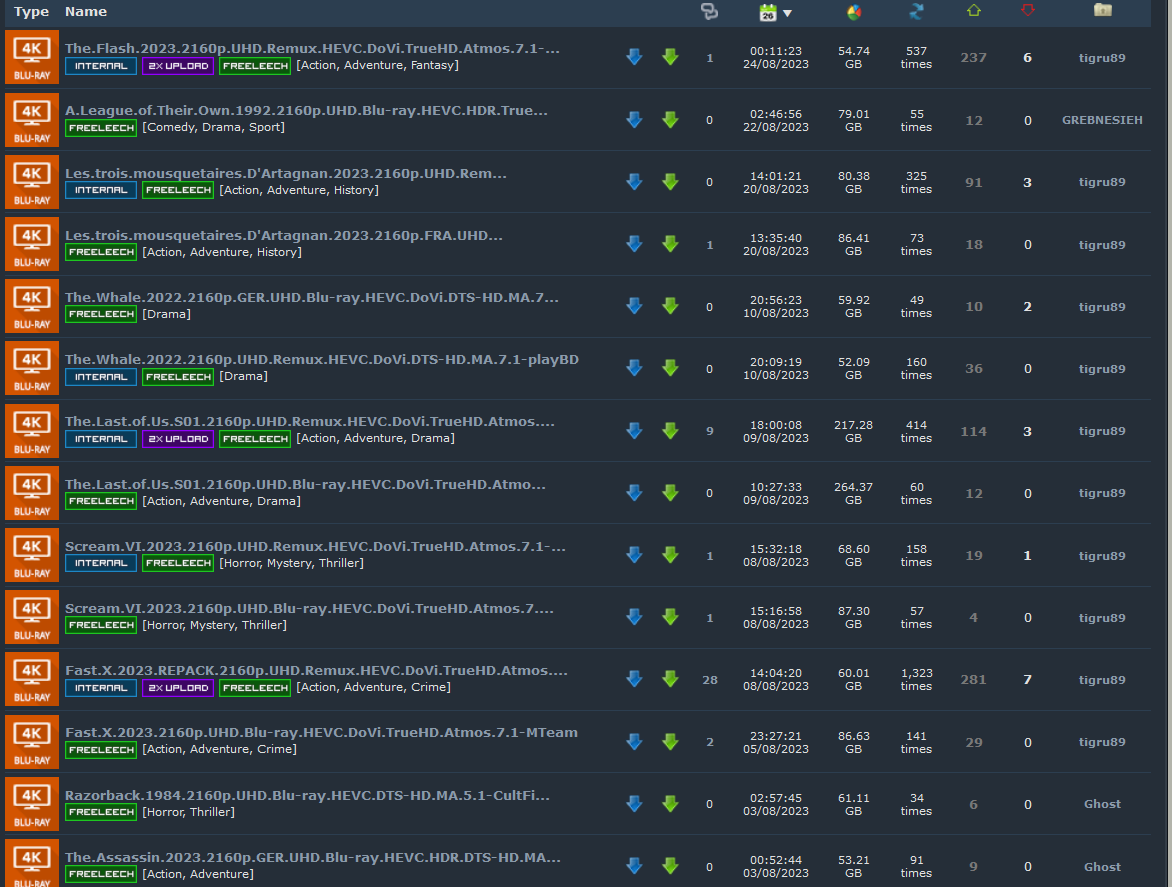Click comment count 28 on Fast.X REPACK row
The height and width of the screenshot is (887, 1172).
[709, 680]
